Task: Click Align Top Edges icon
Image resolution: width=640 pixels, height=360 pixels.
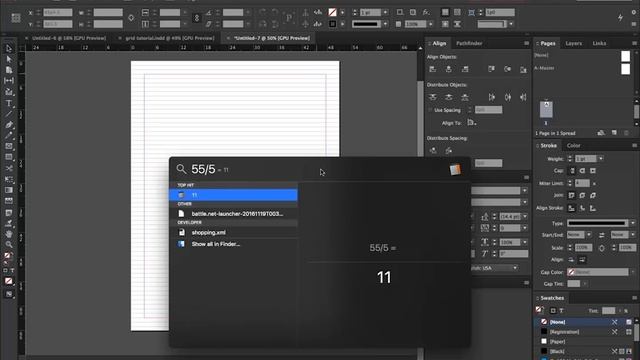Action: tap(491, 69)
